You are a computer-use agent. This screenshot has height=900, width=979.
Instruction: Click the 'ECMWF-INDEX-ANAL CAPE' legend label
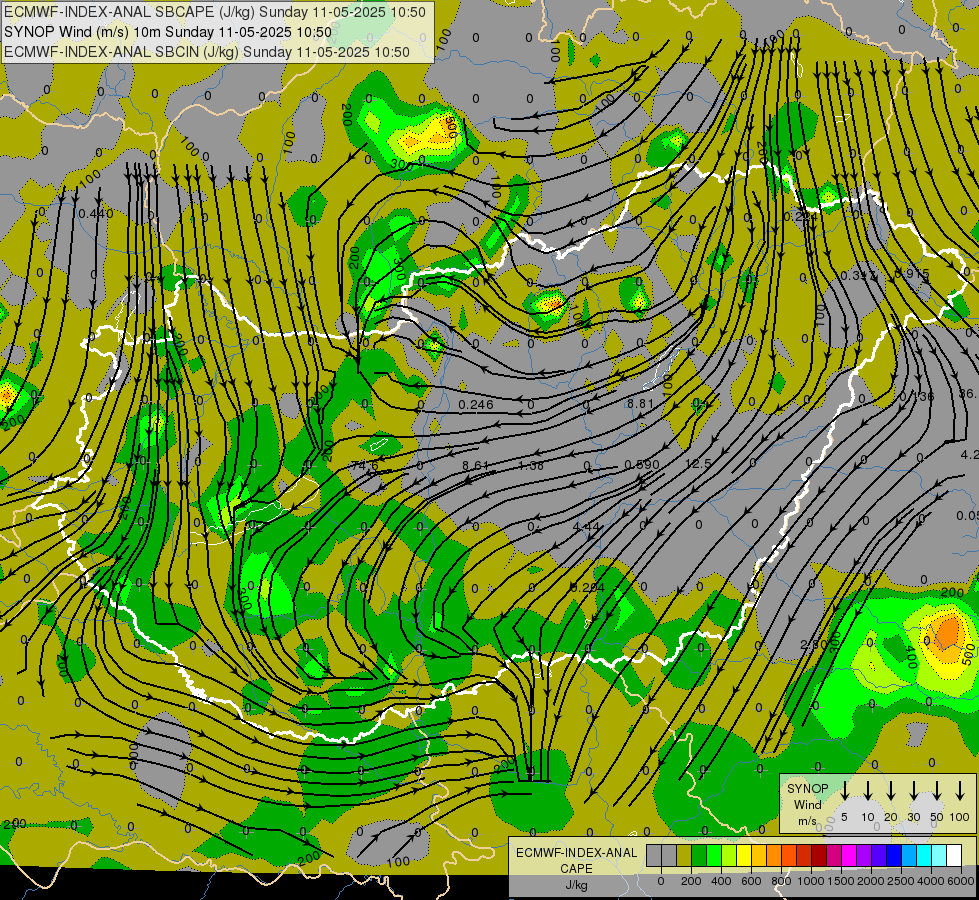[577, 860]
